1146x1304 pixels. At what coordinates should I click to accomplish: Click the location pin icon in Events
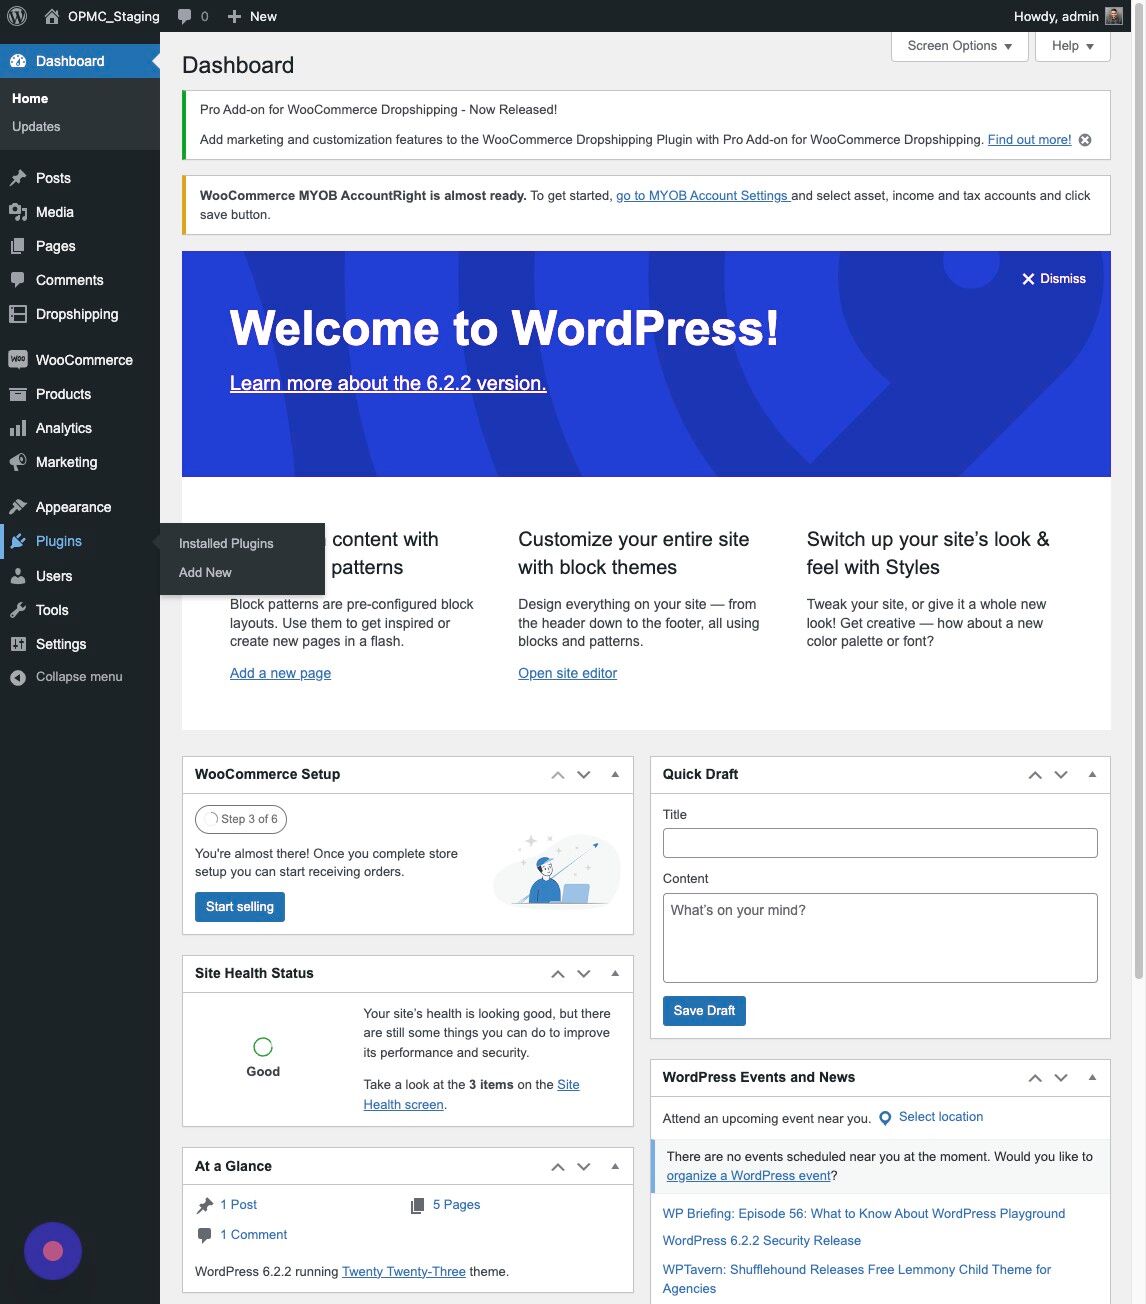click(x=885, y=1118)
